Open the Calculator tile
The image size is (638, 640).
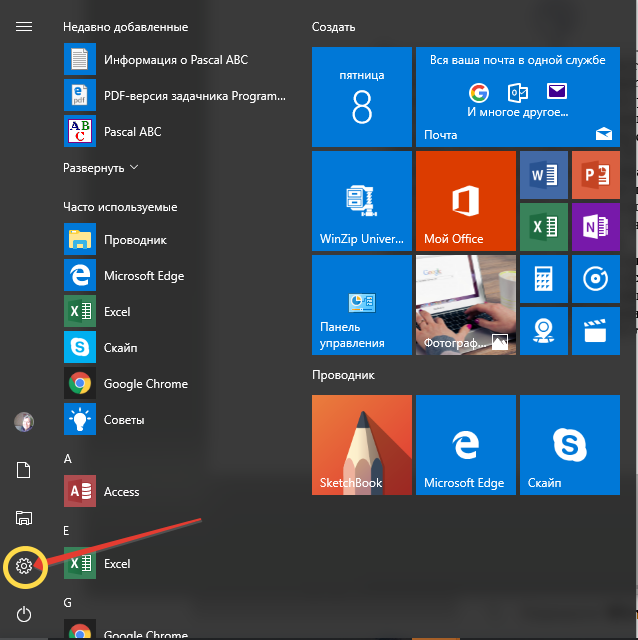pyautogui.click(x=544, y=279)
